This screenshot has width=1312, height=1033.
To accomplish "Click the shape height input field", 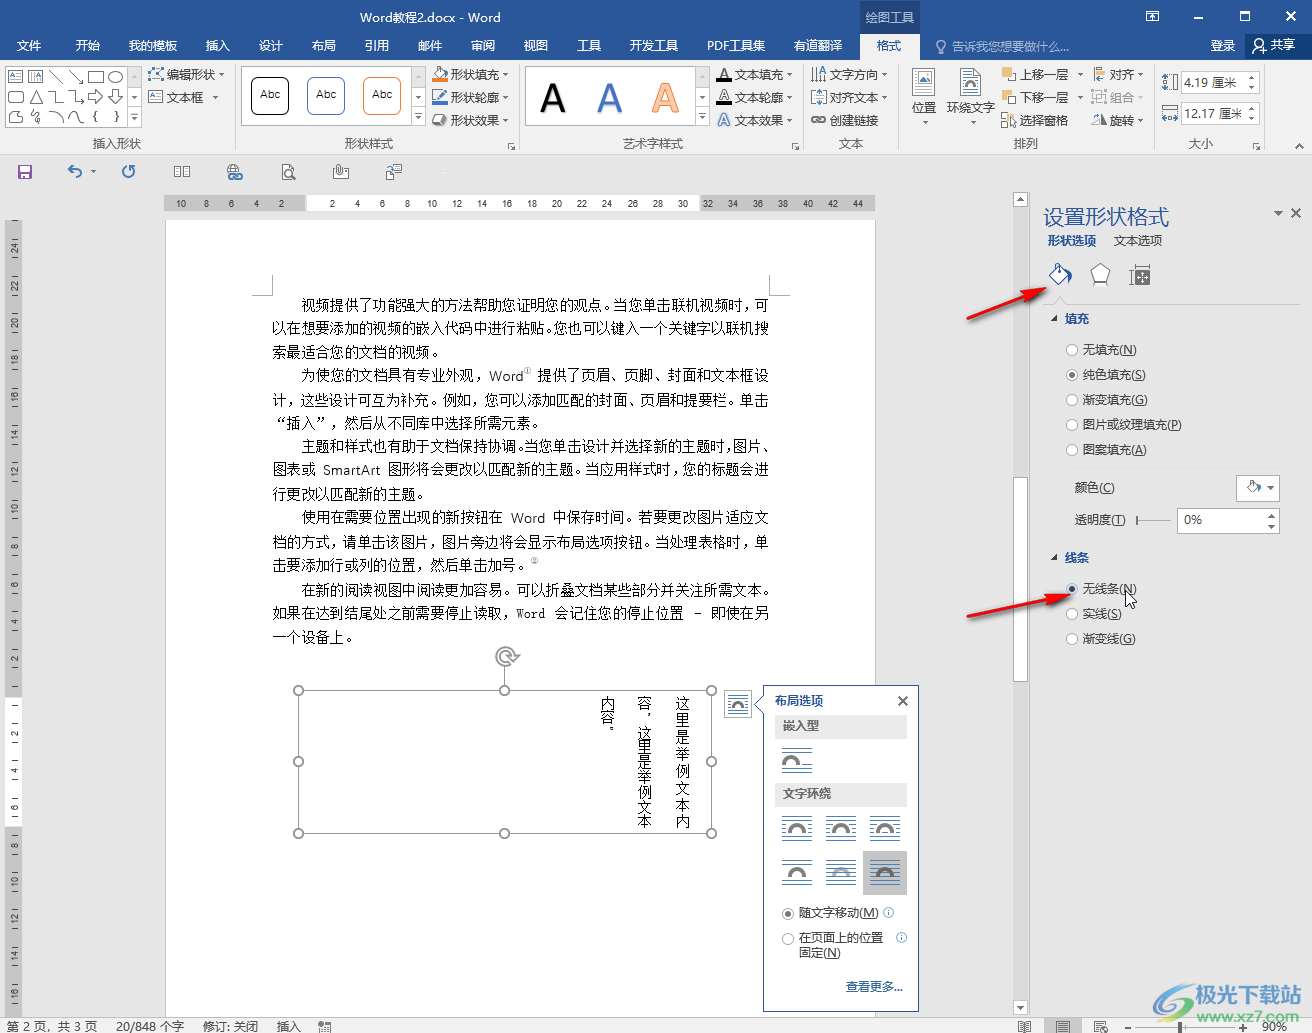I will (1213, 83).
